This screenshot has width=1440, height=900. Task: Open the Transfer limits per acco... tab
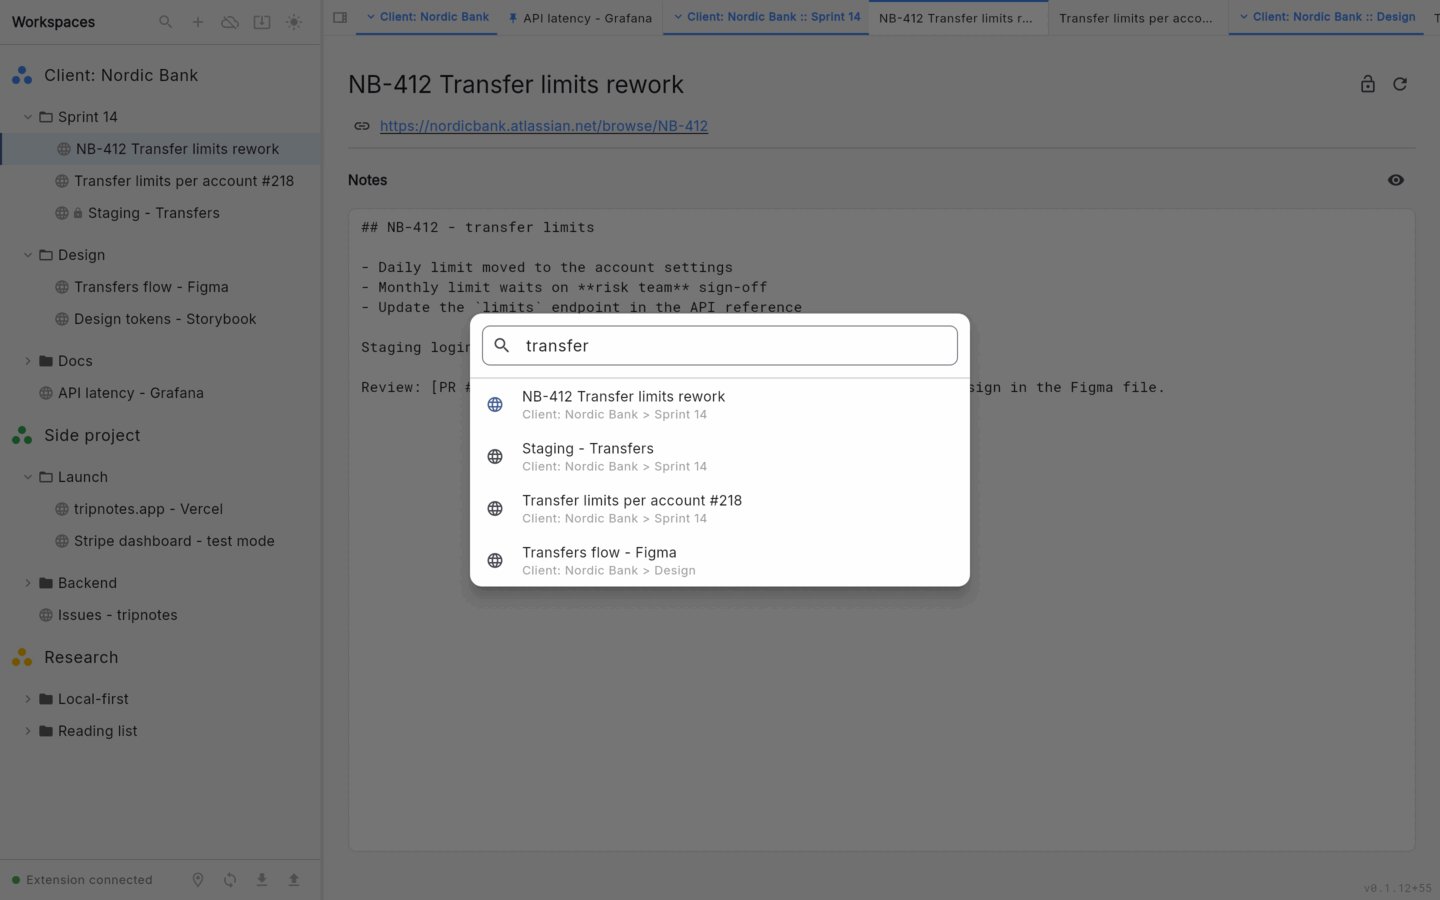[x=1138, y=18]
